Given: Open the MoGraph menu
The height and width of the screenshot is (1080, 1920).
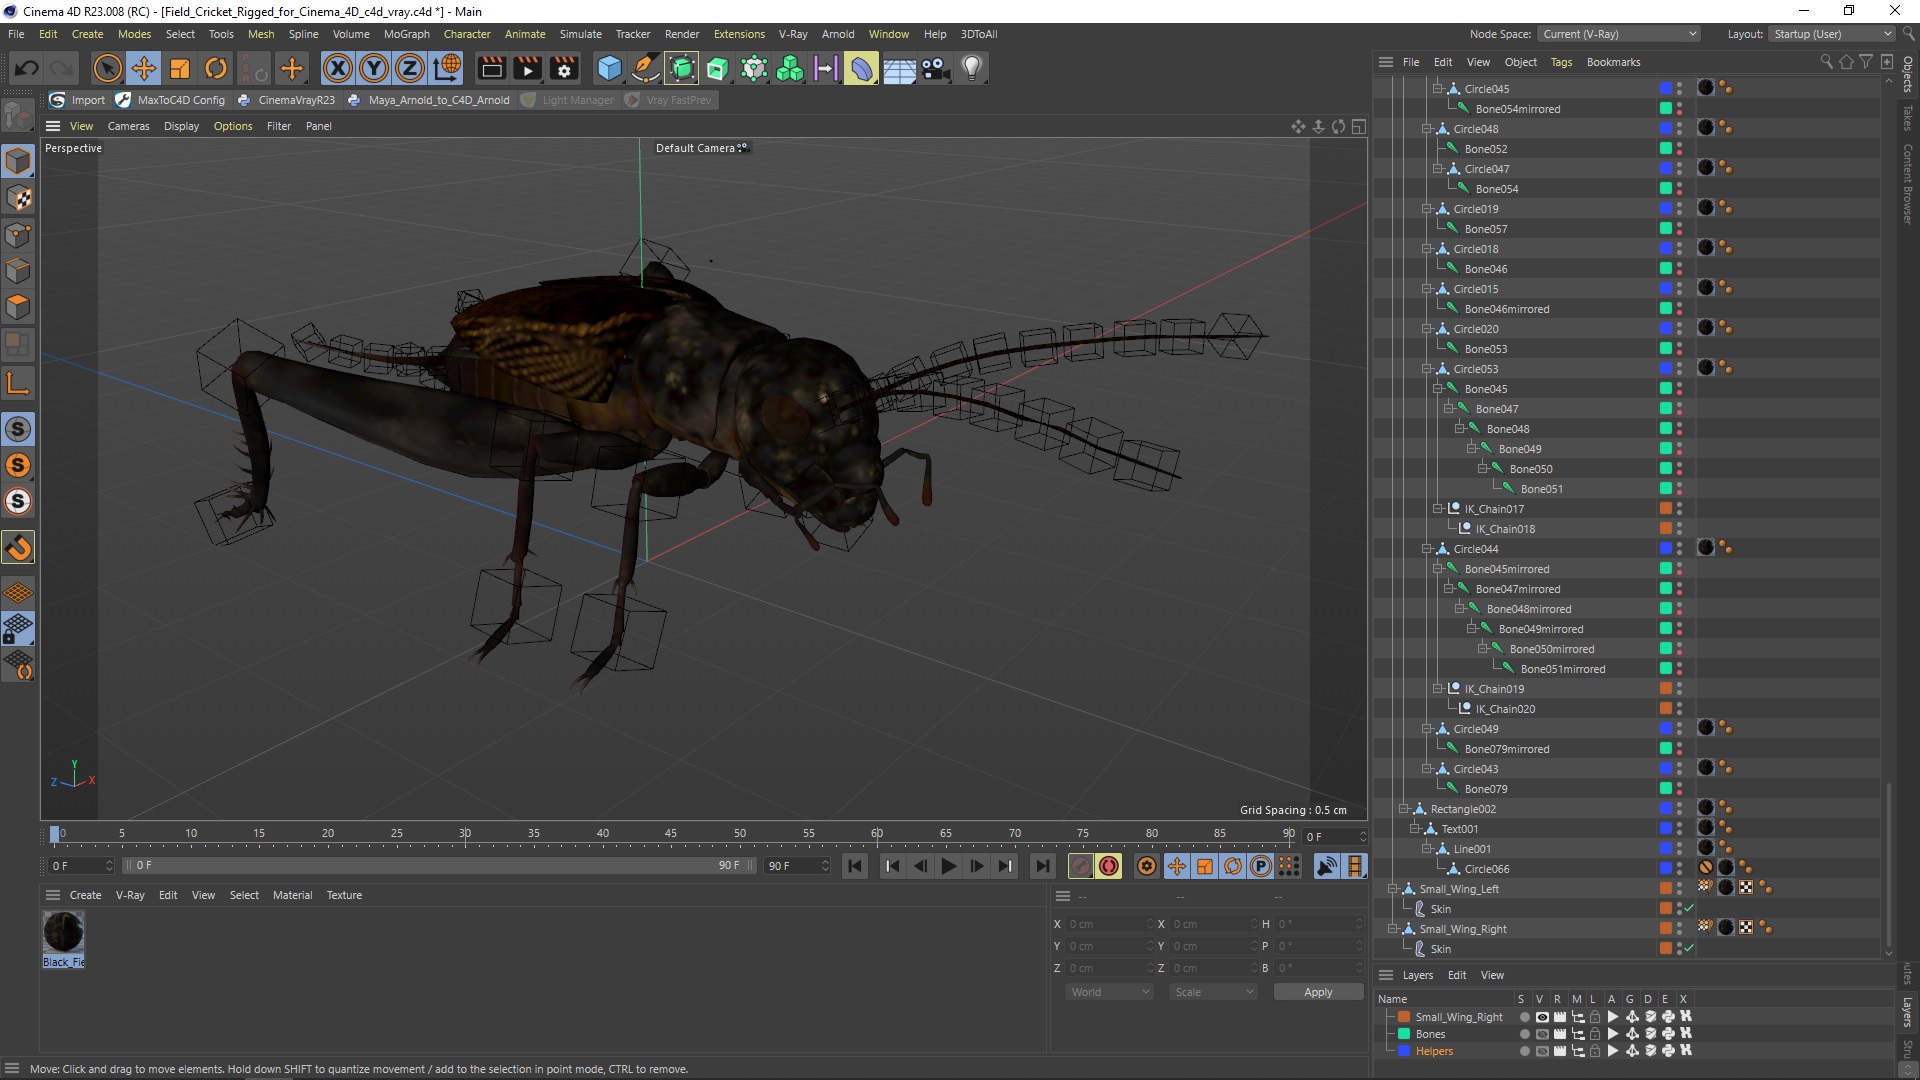Looking at the screenshot, I should pos(406,34).
